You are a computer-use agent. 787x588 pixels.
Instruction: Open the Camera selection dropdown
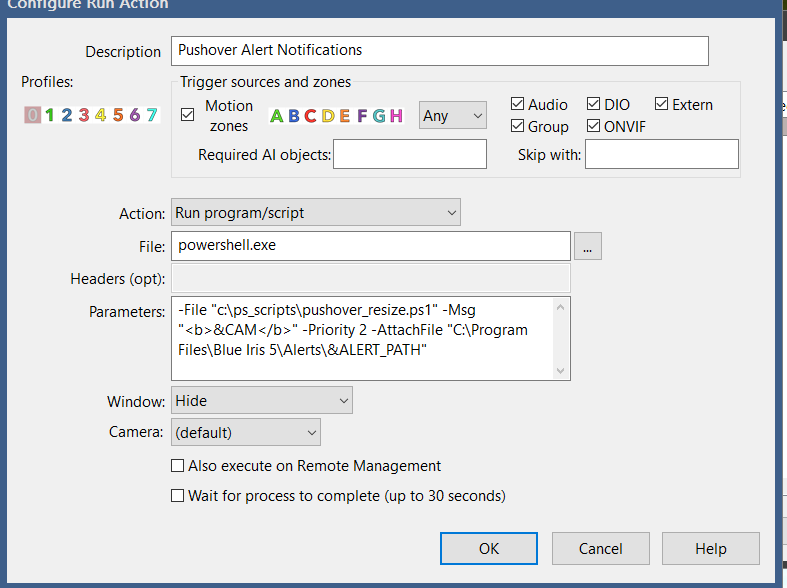pyautogui.click(x=245, y=433)
